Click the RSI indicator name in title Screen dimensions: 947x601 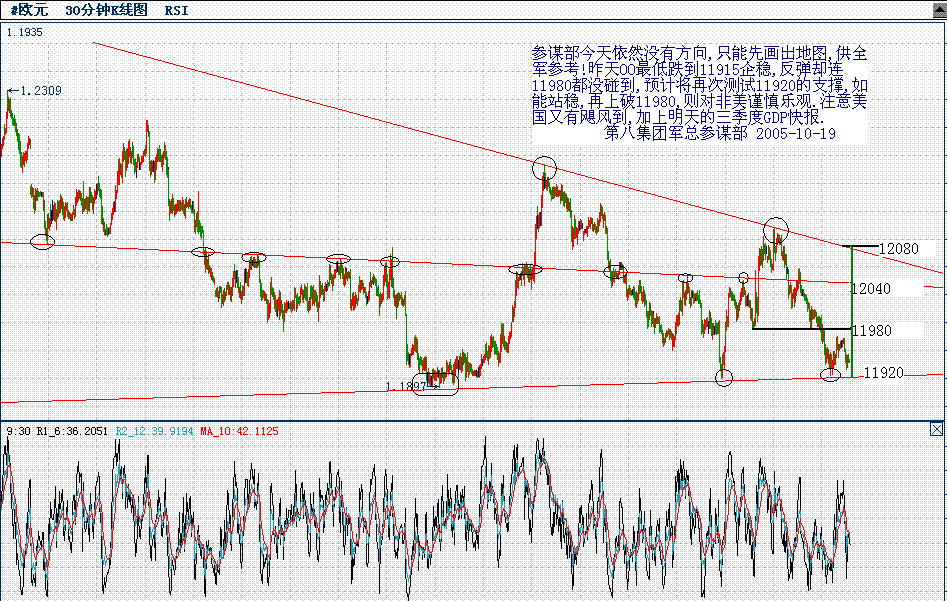[x=176, y=11]
